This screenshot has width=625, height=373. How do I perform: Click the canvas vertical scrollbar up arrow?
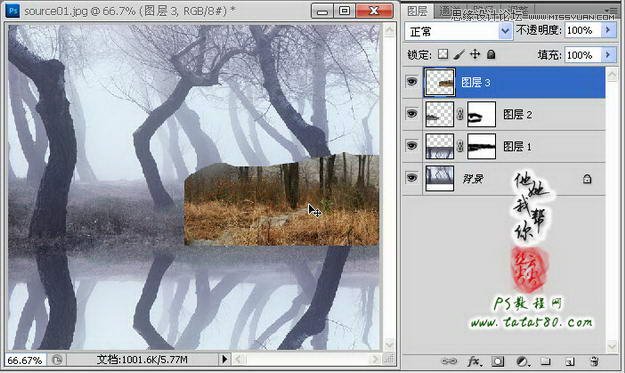tap(389, 30)
